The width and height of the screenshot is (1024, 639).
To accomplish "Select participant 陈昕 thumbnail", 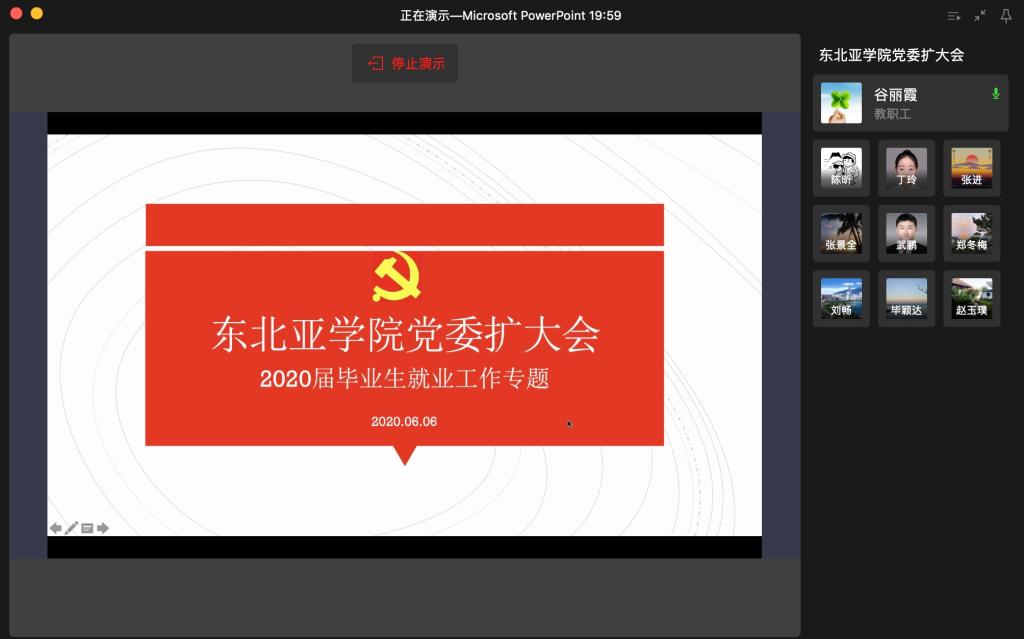I will click(x=841, y=168).
